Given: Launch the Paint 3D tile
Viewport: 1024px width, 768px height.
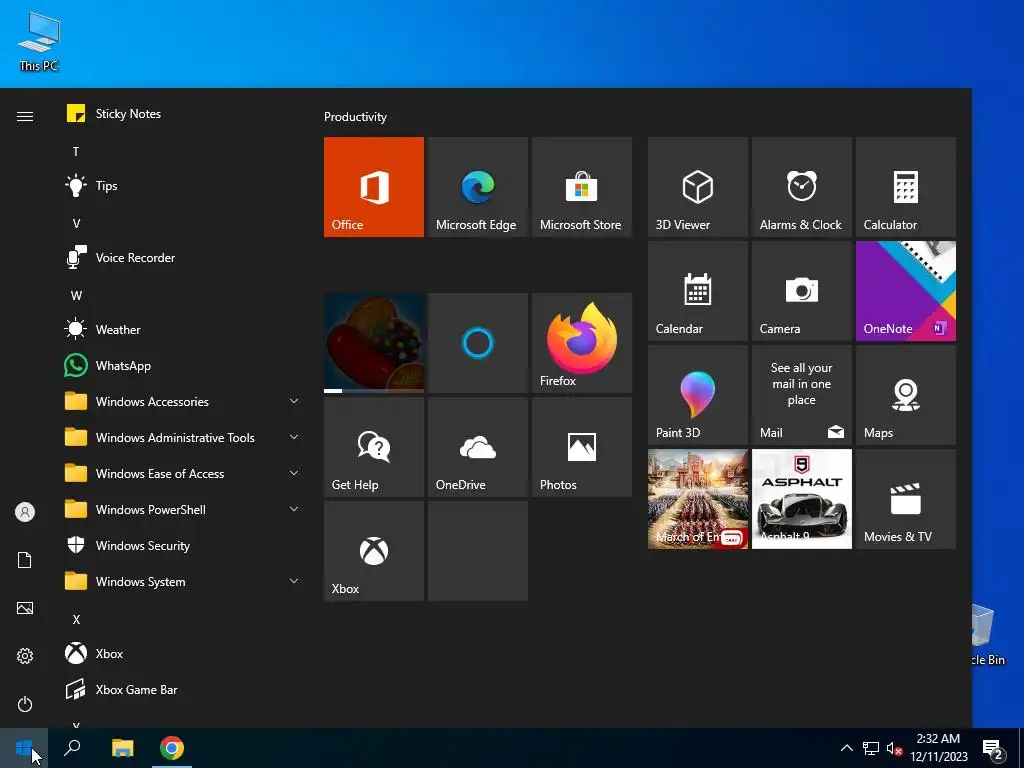Looking at the screenshot, I should [697, 395].
